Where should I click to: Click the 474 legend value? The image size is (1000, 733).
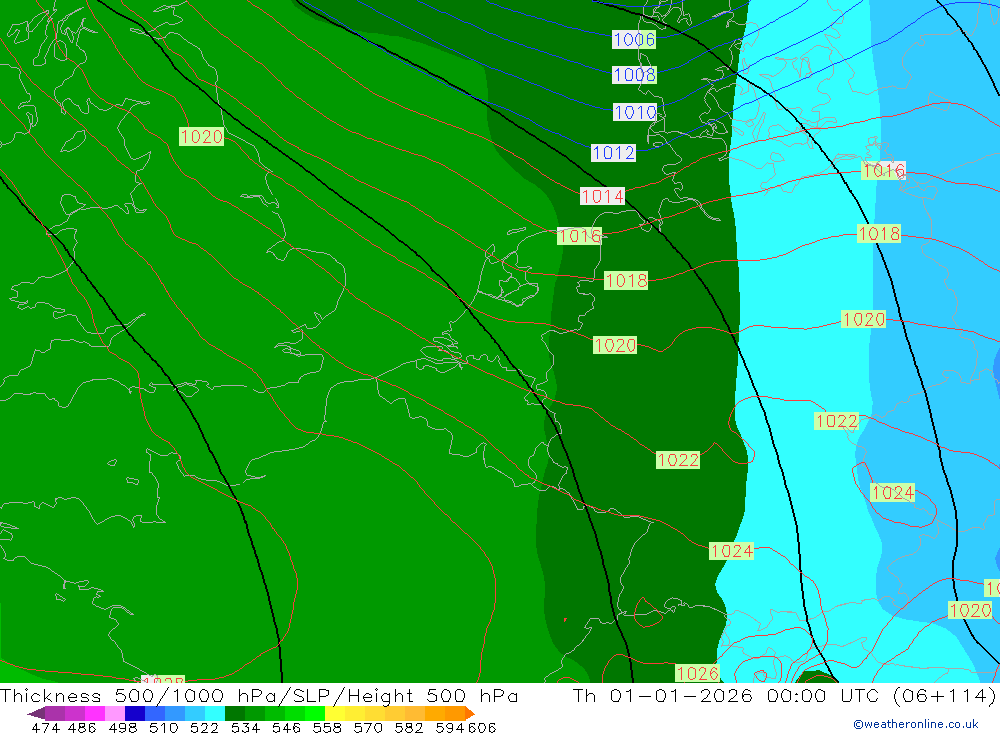pos(46,728)
